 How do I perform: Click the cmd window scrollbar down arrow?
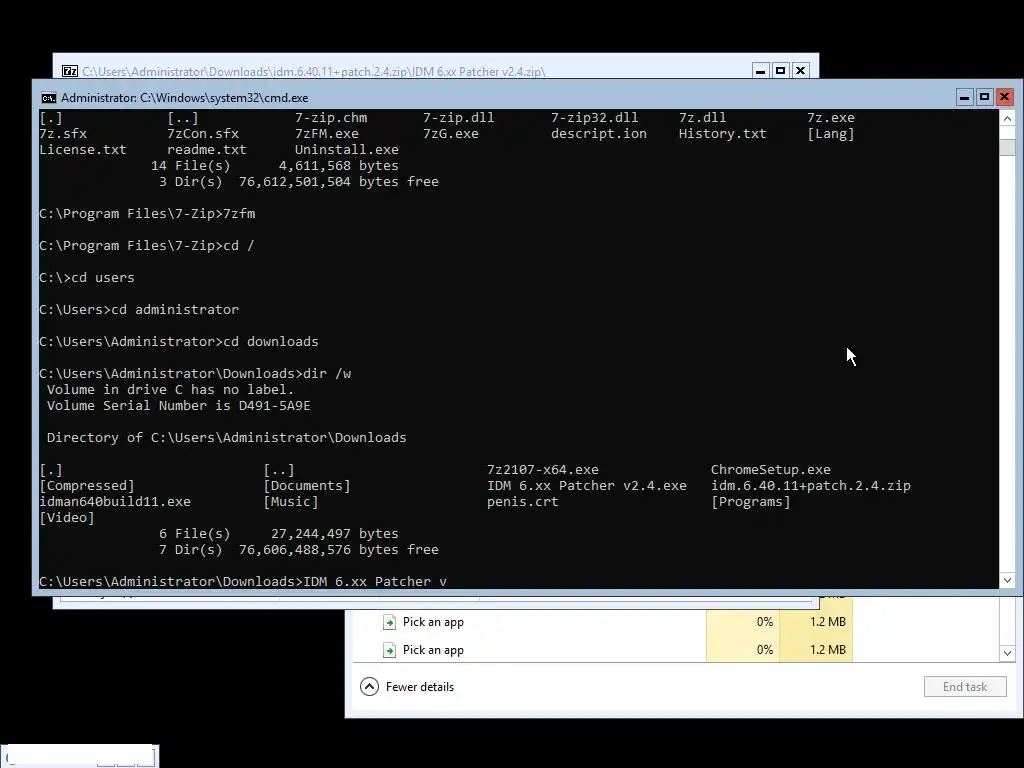point(1007,580)
